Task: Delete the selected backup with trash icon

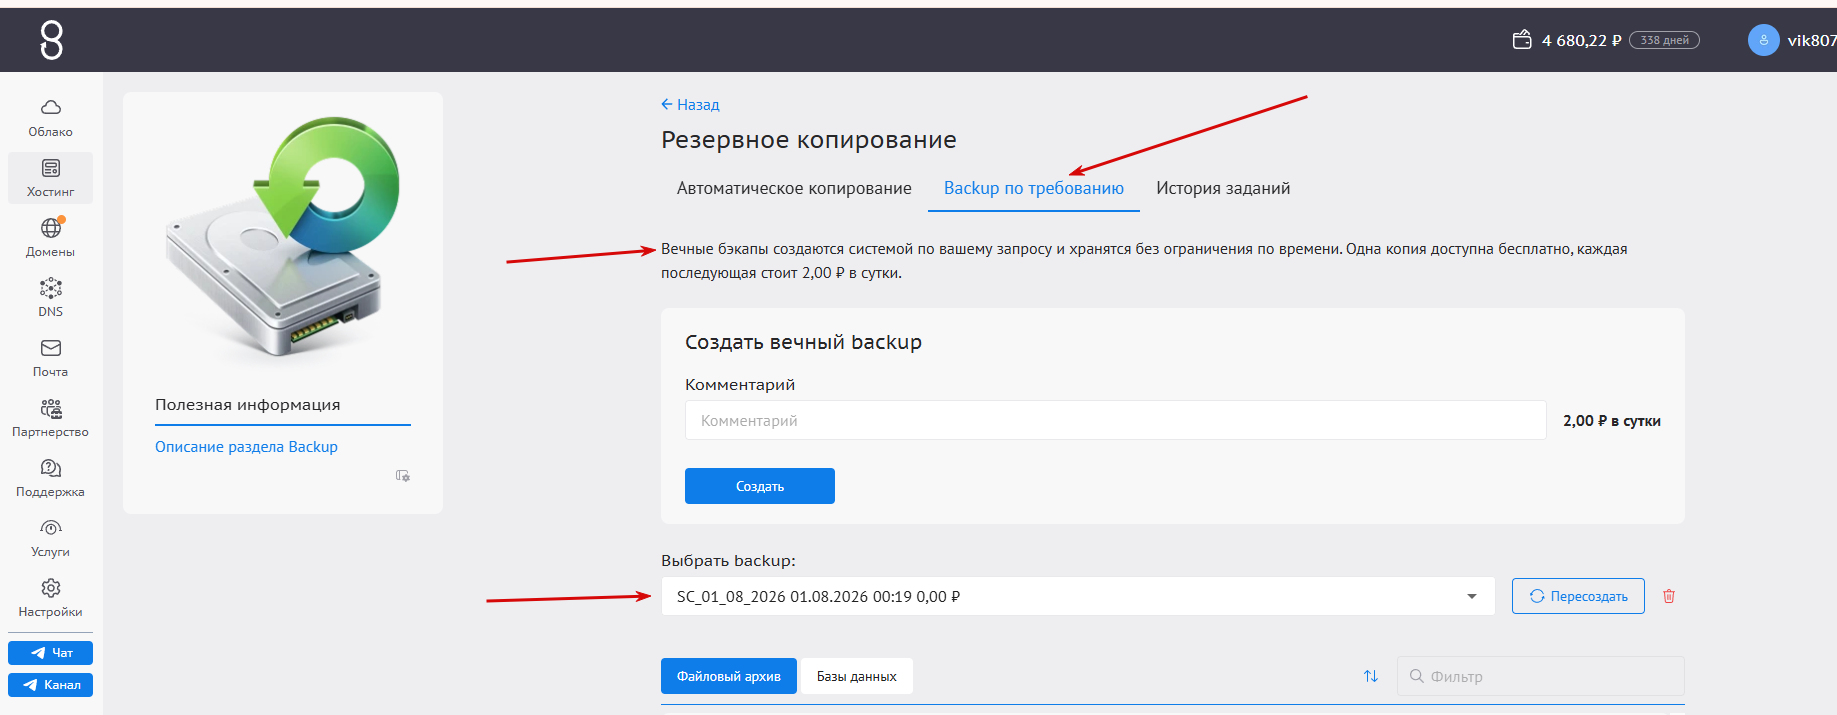Action: tap(1669, 596)
